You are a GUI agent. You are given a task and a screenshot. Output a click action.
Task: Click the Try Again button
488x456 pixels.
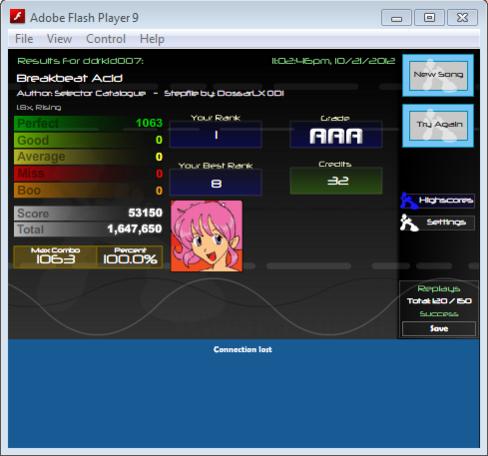[x=438, y=125]
